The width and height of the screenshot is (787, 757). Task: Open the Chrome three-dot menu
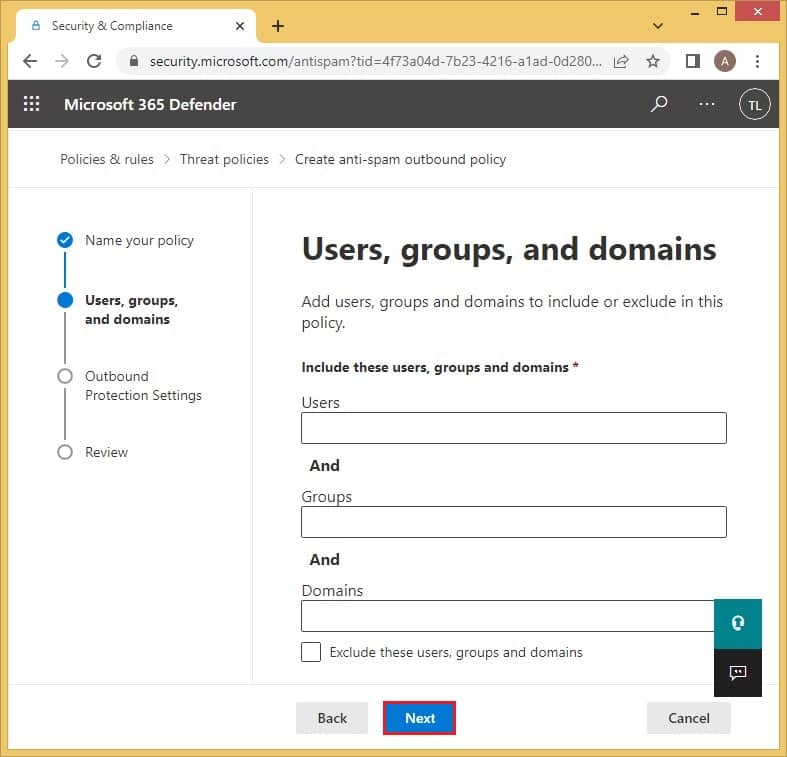[759, 61]
